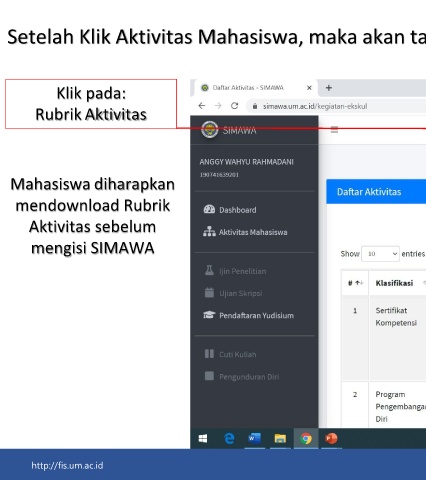Viewport: 426px width, 480px height.
Task: Click the Cuti Kuliah pause icon
Action: point(209,354)
